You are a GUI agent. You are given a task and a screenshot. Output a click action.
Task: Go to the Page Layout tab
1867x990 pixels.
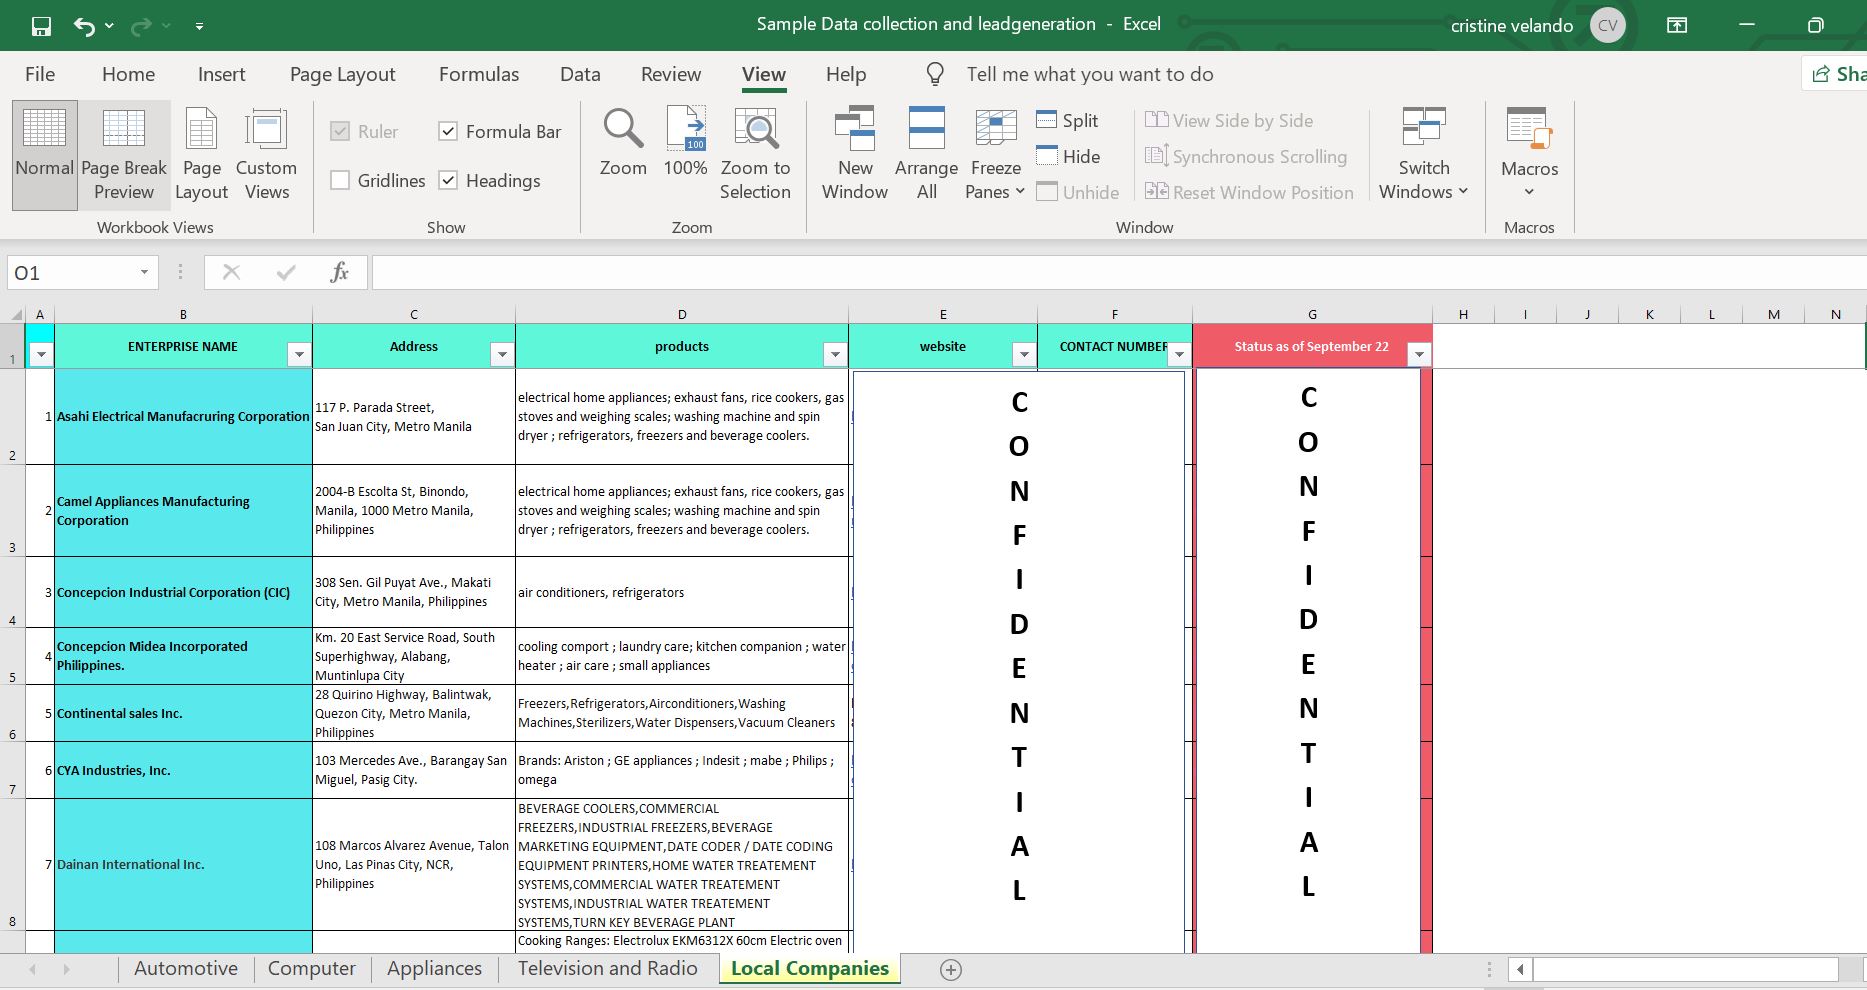click(342, 74)
